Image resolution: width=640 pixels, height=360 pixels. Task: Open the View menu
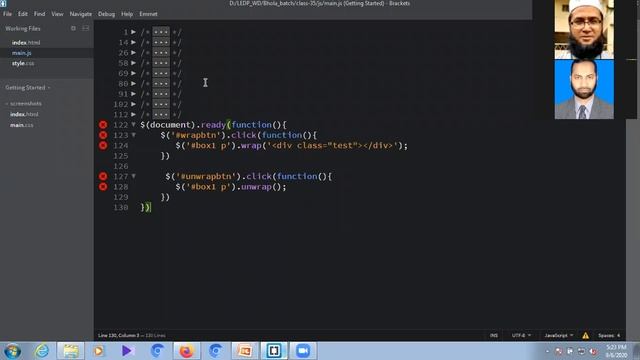pos(57,14)
